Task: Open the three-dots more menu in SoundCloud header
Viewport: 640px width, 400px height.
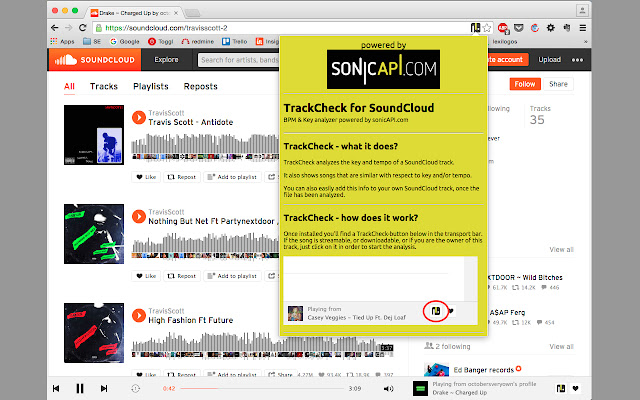Action: pyautogui.click(x=577, y=60)
